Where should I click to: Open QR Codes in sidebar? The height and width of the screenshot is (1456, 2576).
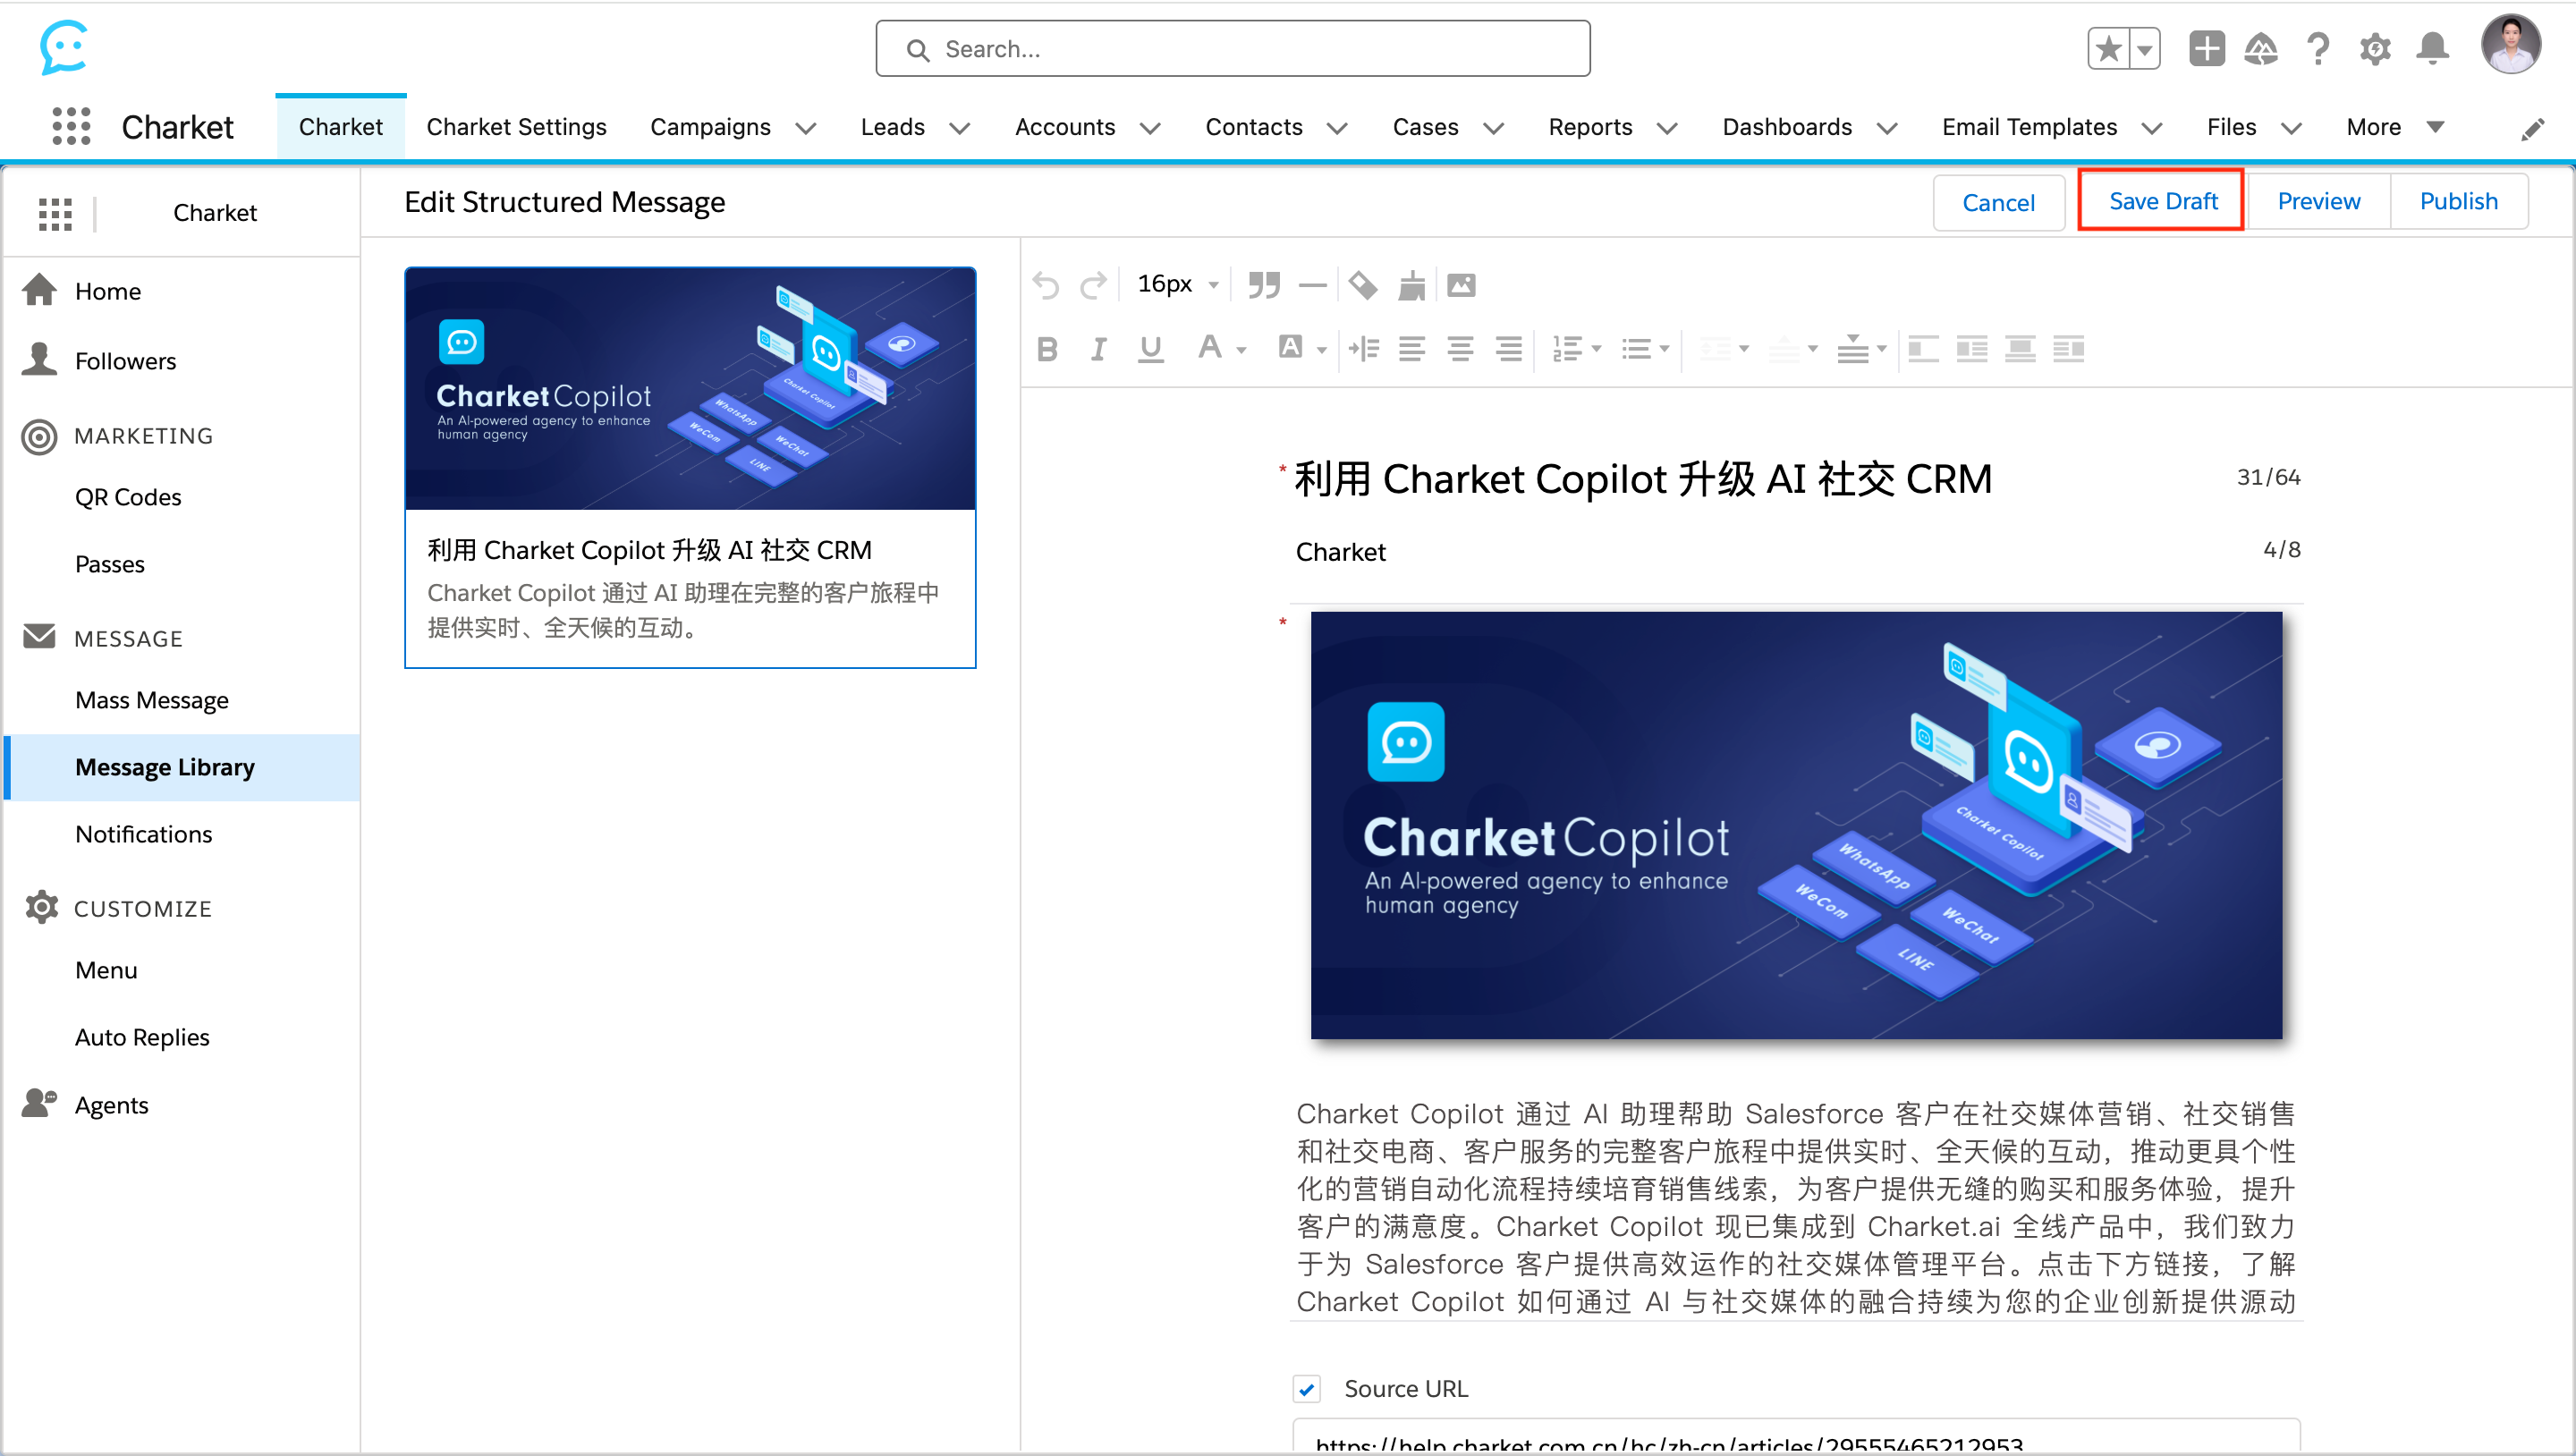(x=128, y=497)
